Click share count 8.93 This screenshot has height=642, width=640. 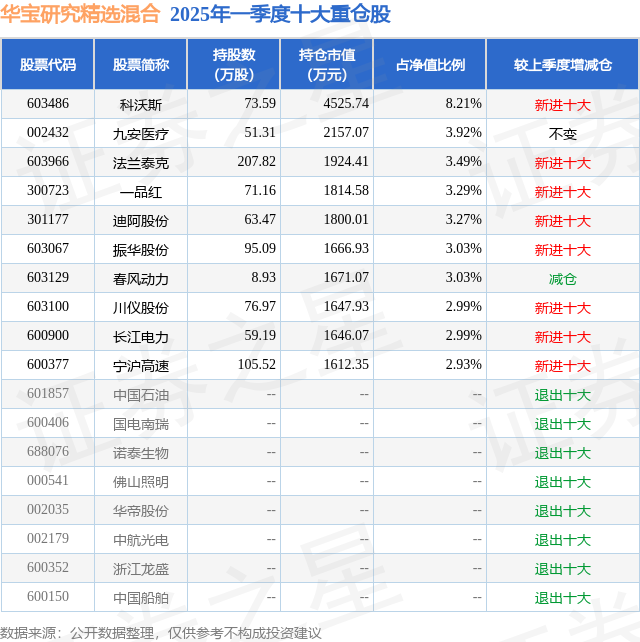263,278
